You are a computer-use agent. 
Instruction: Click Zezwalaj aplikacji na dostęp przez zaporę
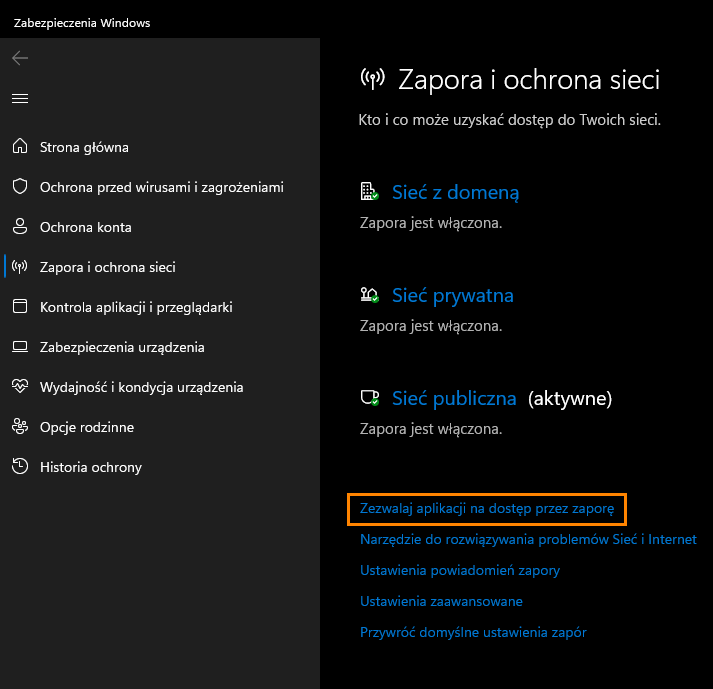click(x=487, y=509)
